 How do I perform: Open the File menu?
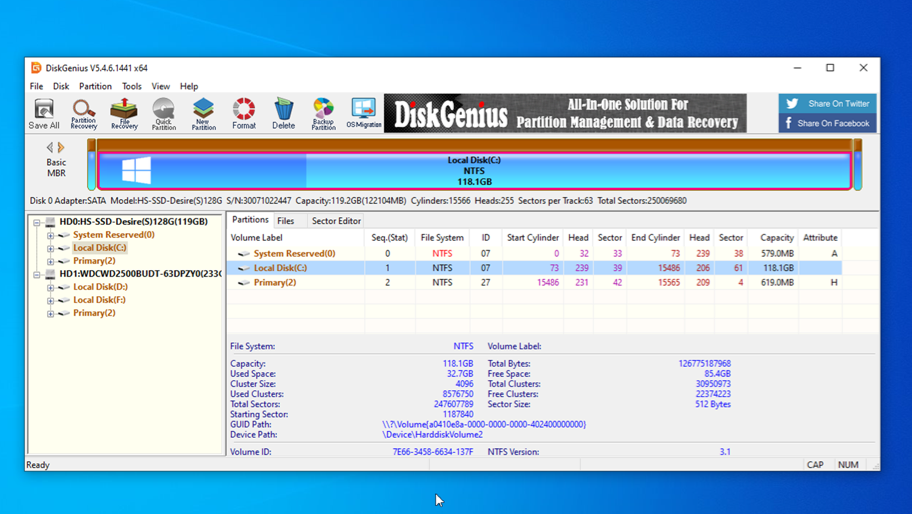click(x=36, y=86)
